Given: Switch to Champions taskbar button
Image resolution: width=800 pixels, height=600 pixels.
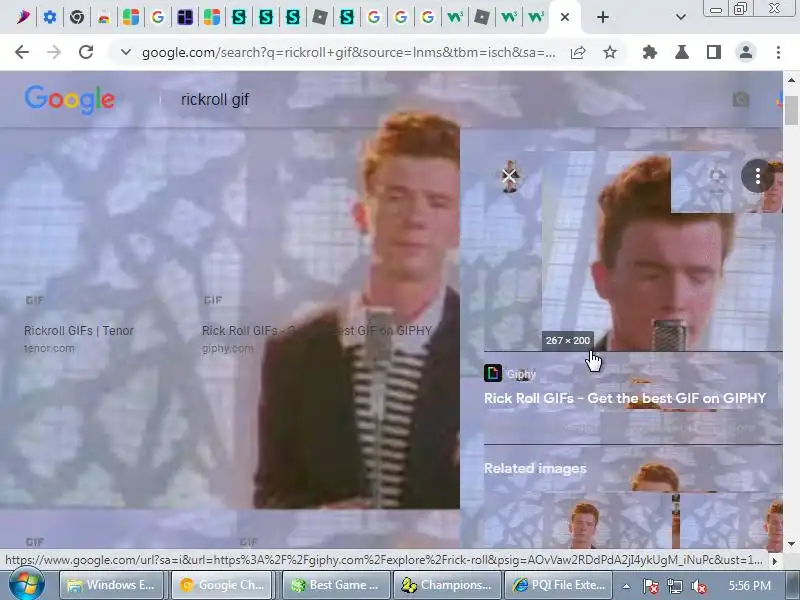Looking at the screenshot, I should tap(446, 585).
